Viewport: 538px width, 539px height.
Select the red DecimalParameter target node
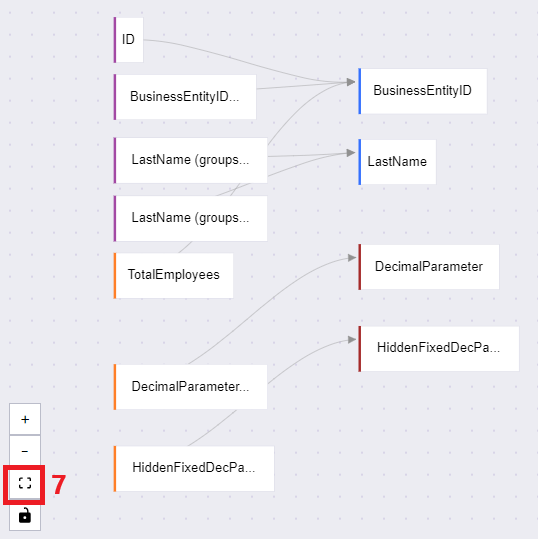[429, 267]
